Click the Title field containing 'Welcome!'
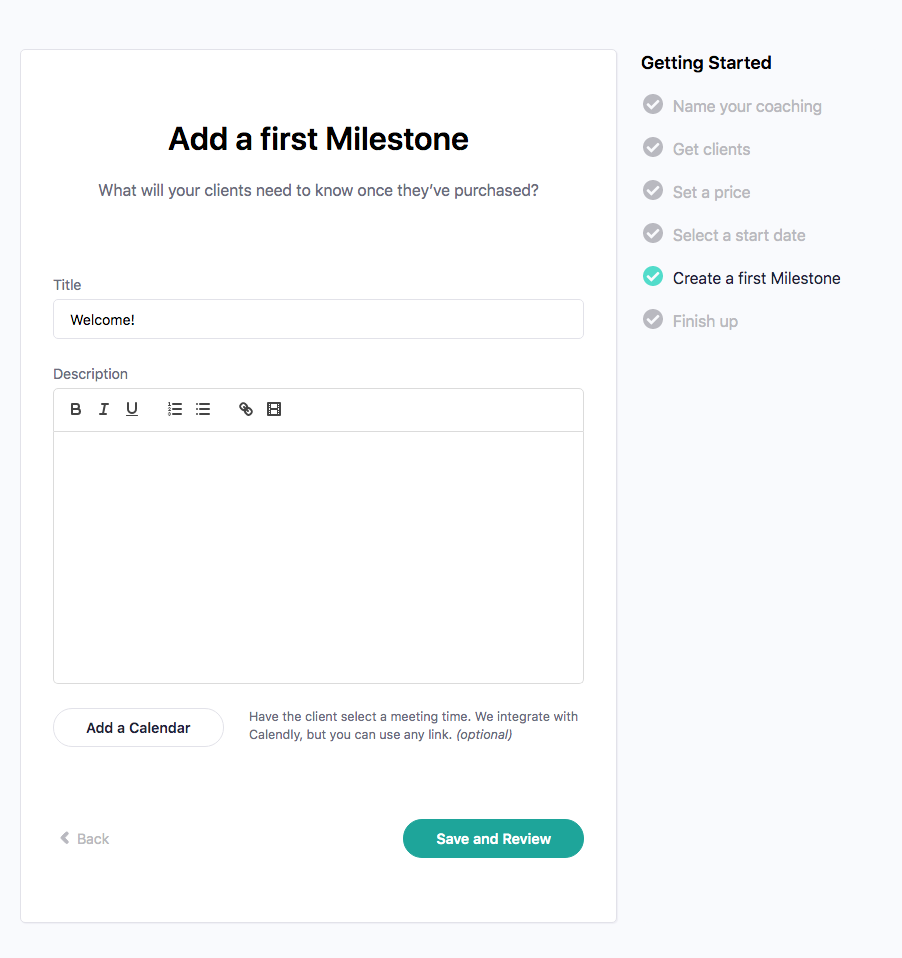The width and height of the screenshot is (902, 958). coord(318,320)
